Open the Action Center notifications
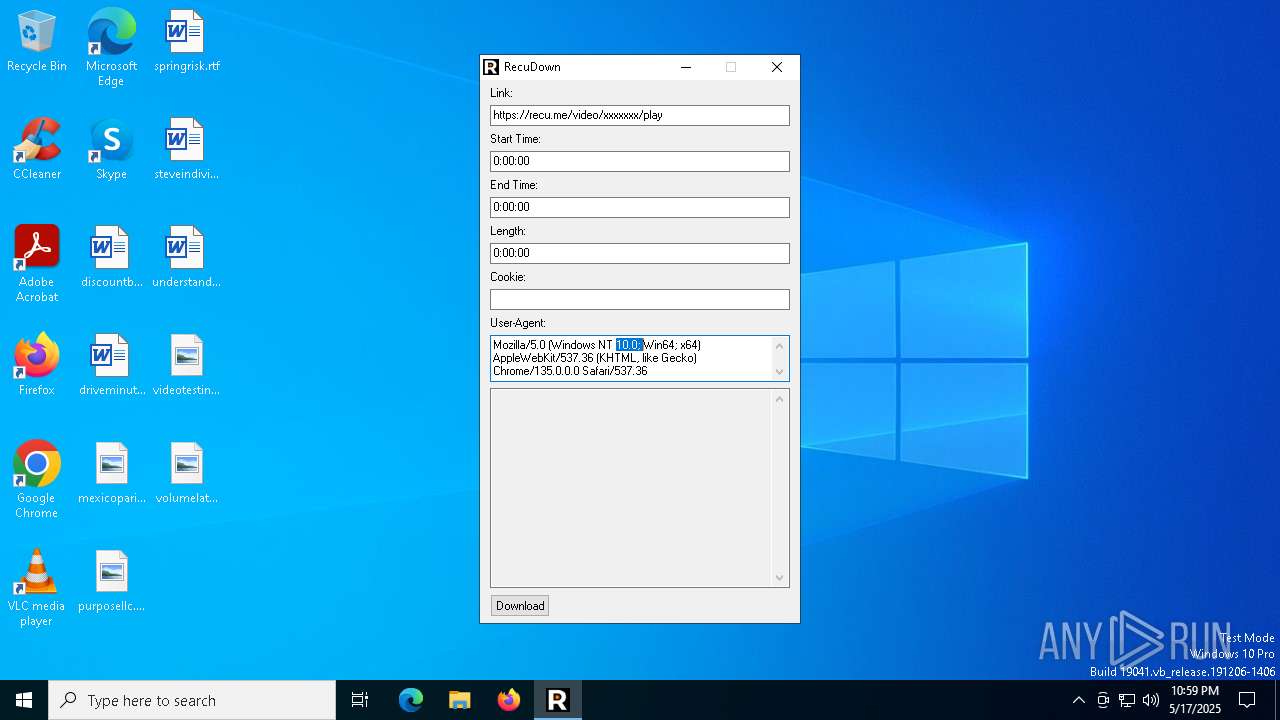 pos(1248,700)
